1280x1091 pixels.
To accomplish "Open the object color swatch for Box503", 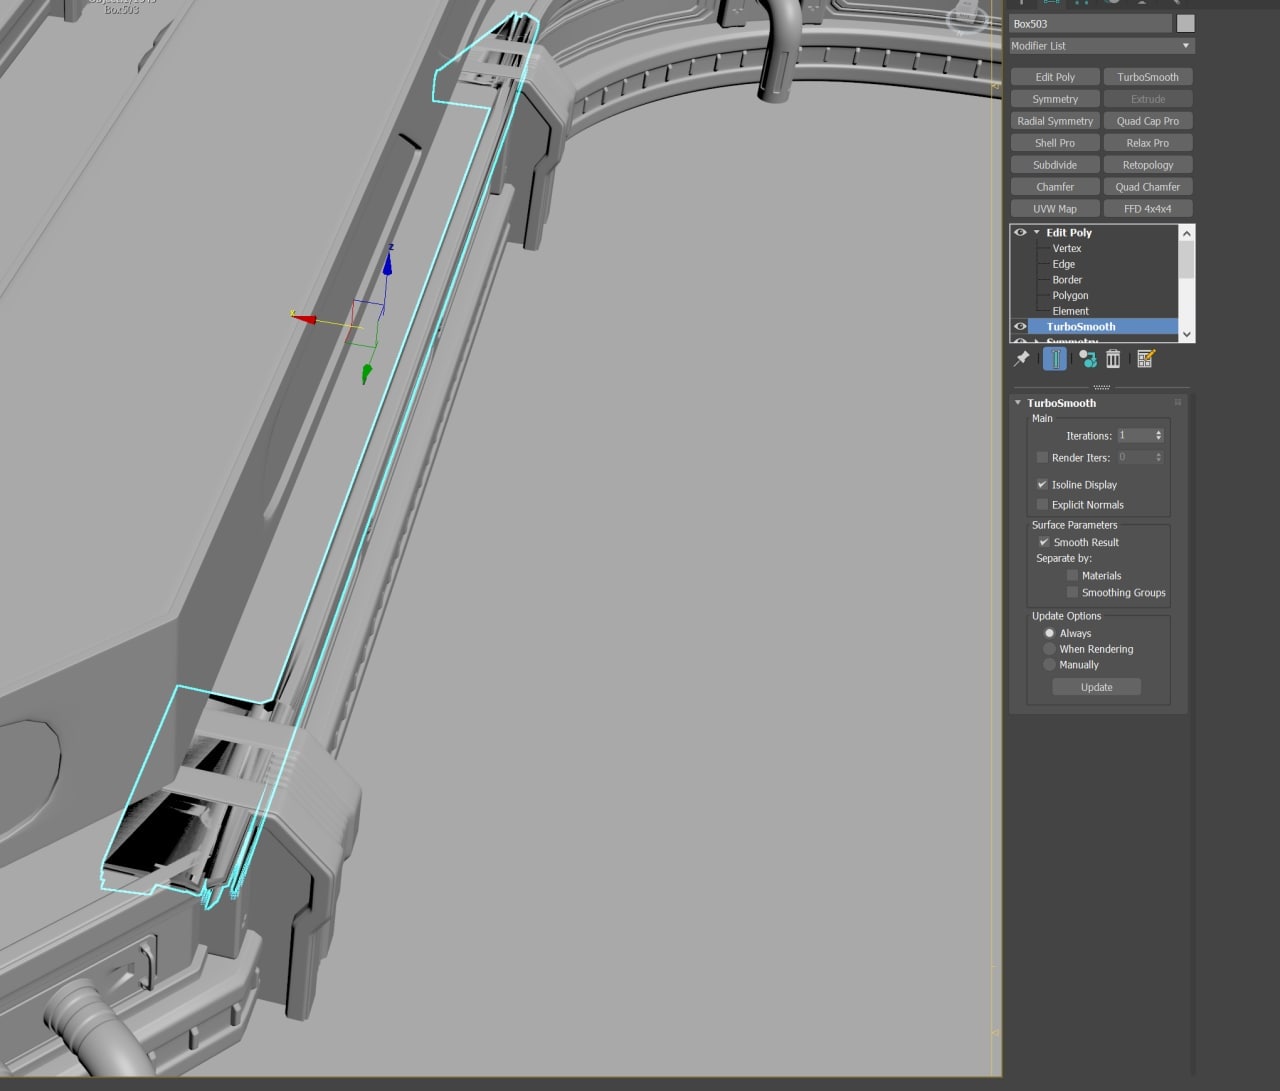I will coord(1185,24).
